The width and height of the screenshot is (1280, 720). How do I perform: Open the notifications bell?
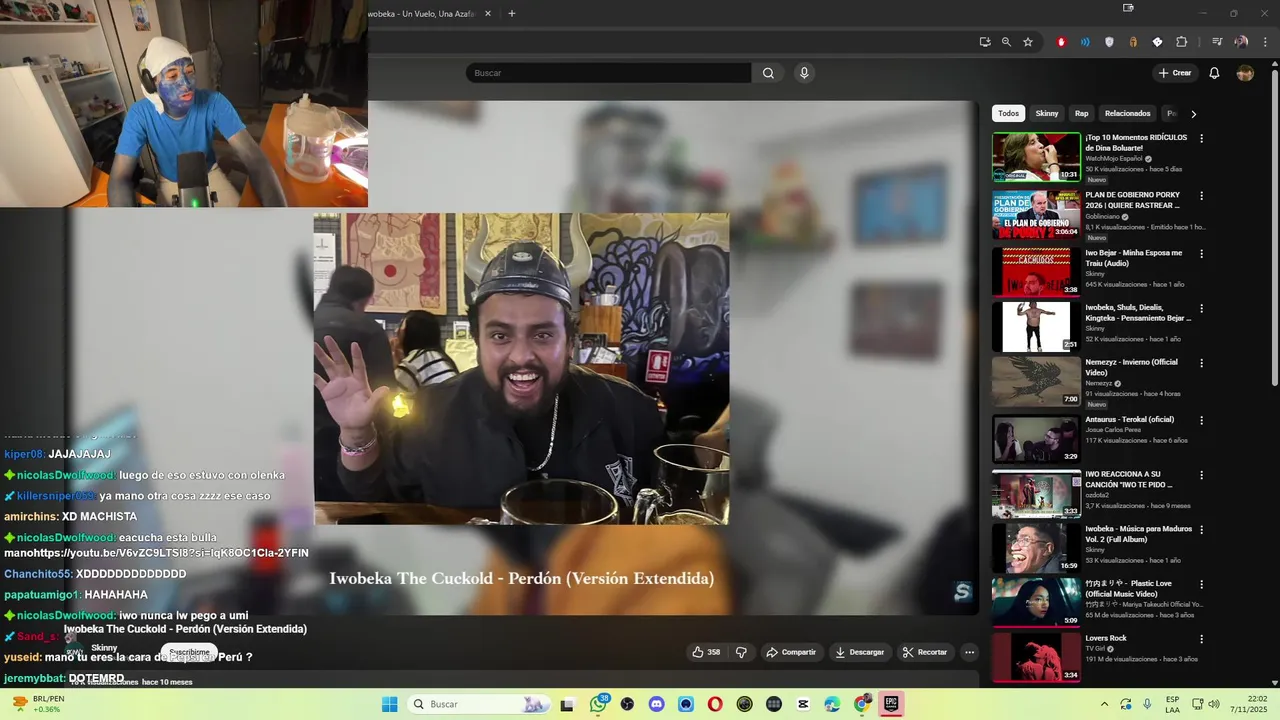[1214, 73]
